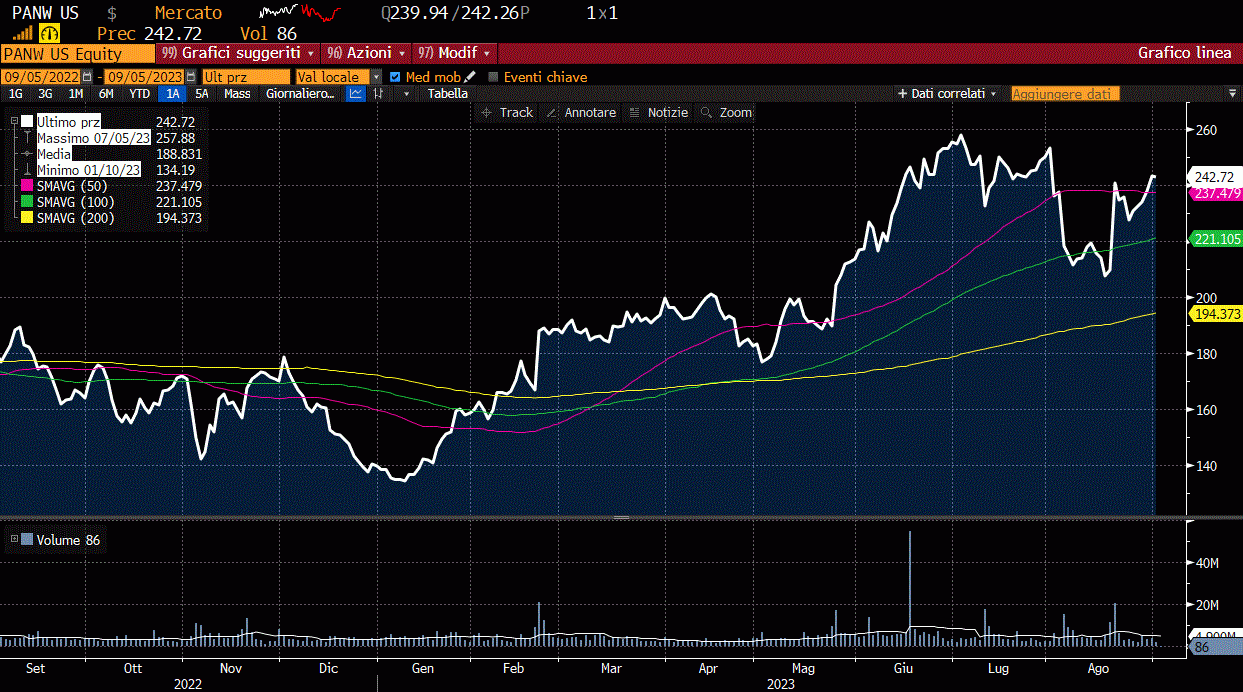Viewport: 1243px width, 692px height.
Task: Expand the Dati correlati dropdown
Action: 948,93
